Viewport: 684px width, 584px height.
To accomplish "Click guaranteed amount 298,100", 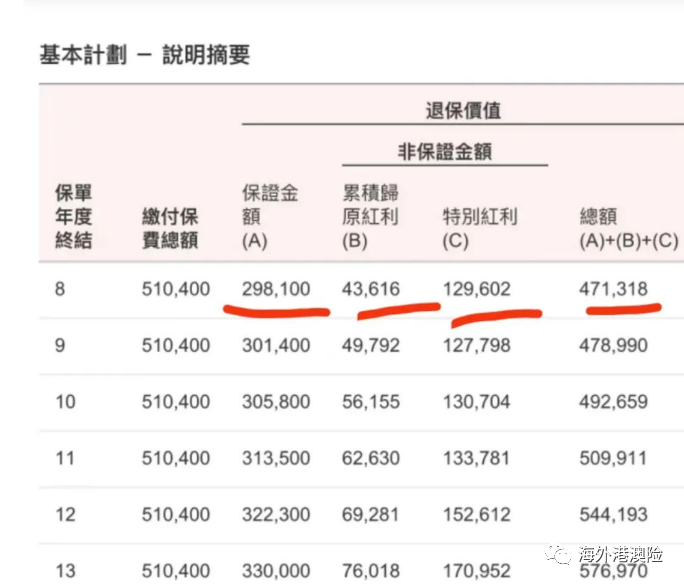I will pyautogui.click(x=276, y=289).
